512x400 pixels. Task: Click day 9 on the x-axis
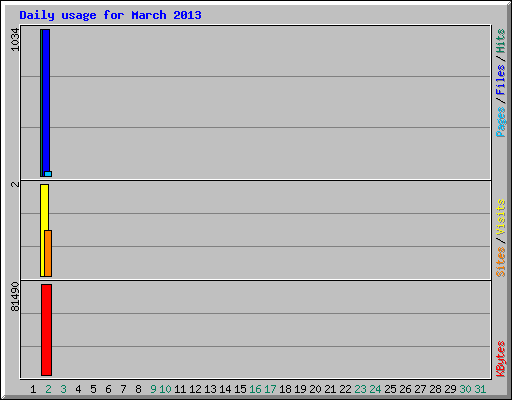click(x=153, y=389)
